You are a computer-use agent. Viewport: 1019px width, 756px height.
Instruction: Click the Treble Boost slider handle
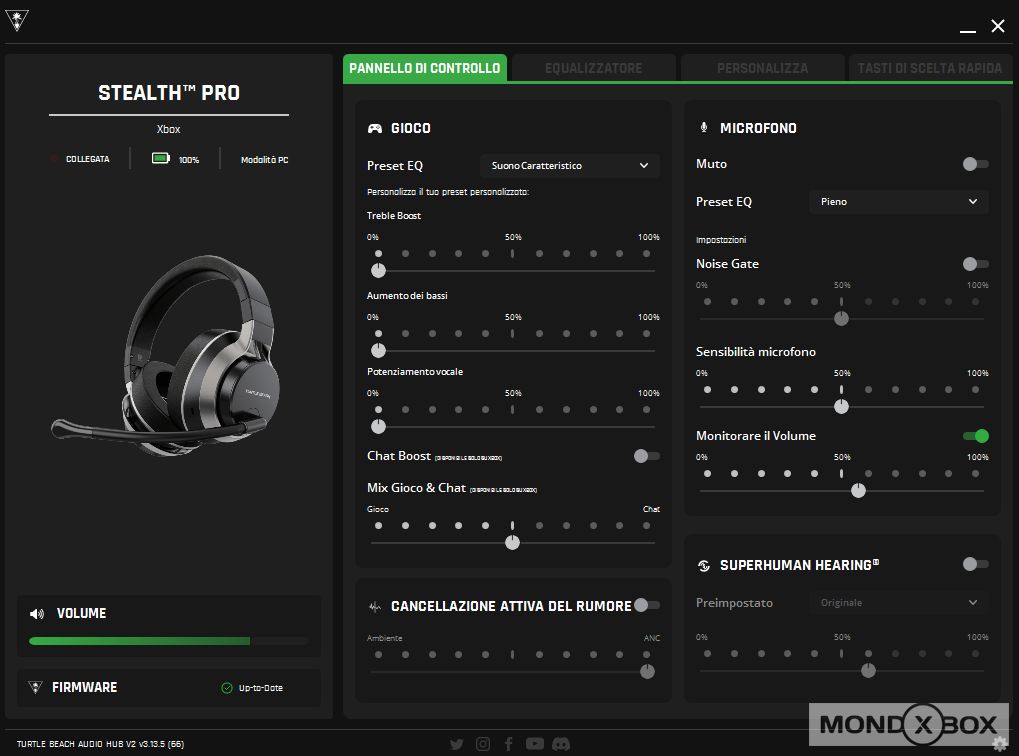[378, 270]
